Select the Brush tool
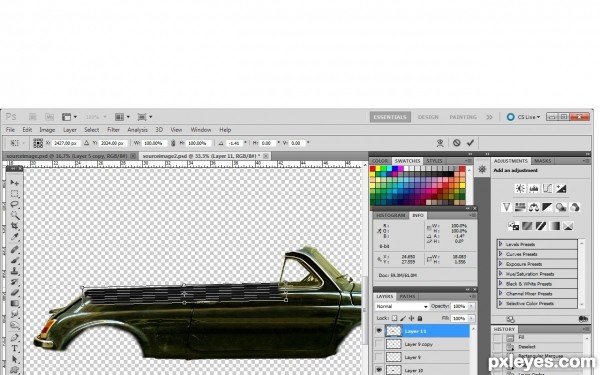600x375 pixels. 15,260
